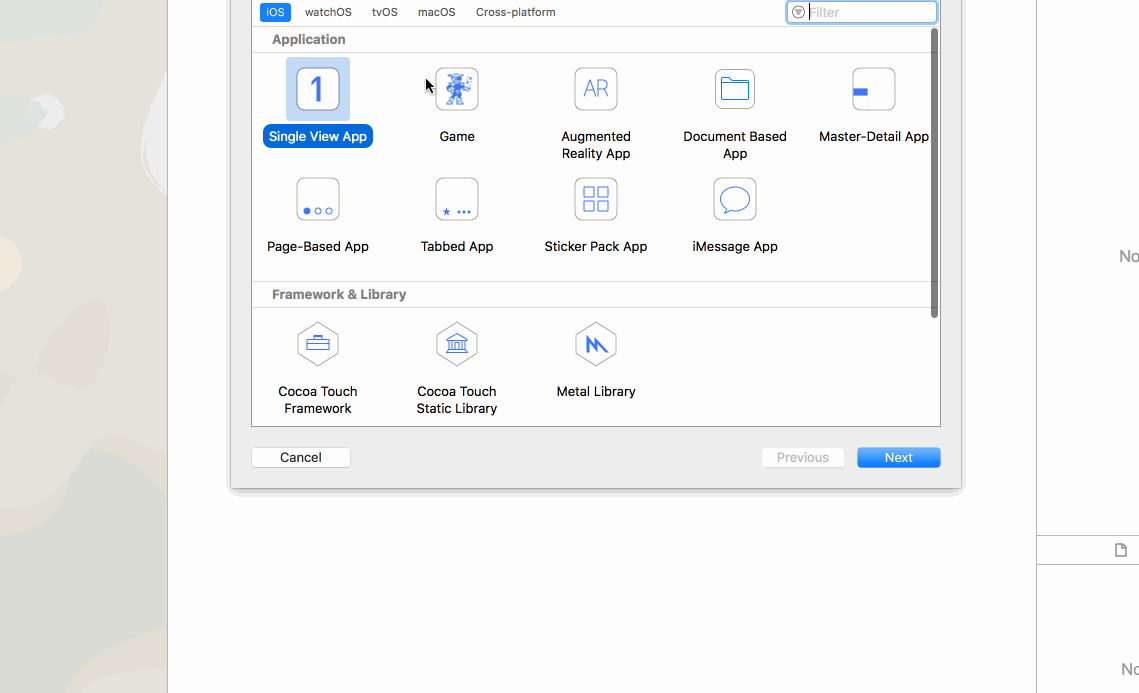This screenshot has height=693, width=1139.
Task: Choose the Cocoa Touch Framework toolbox icon
Action: pyautogui.click(x=317, y=344)
